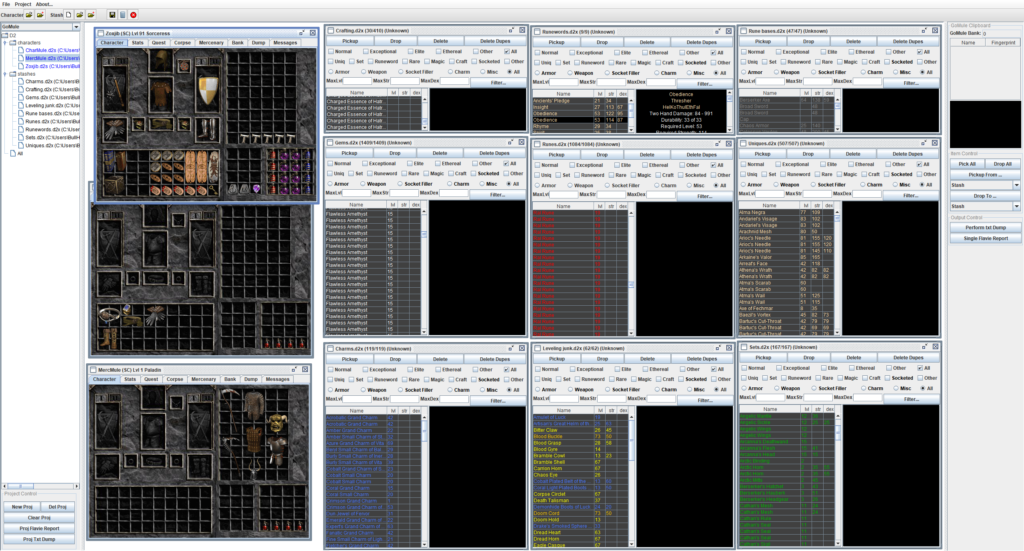Switch to Zoajb's Mercenary tab

click(x=211, y=42)
